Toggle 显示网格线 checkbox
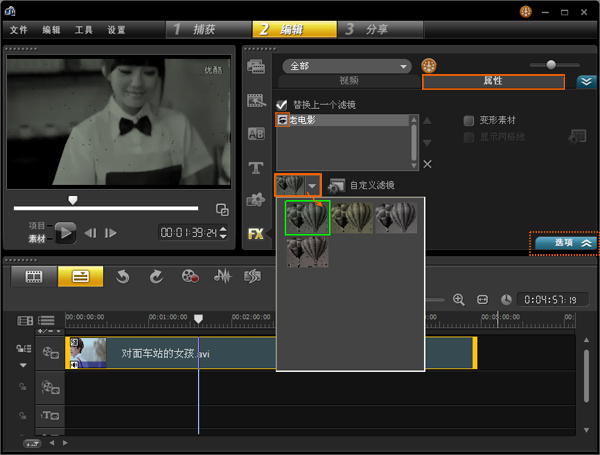 (x=468, y=137)
